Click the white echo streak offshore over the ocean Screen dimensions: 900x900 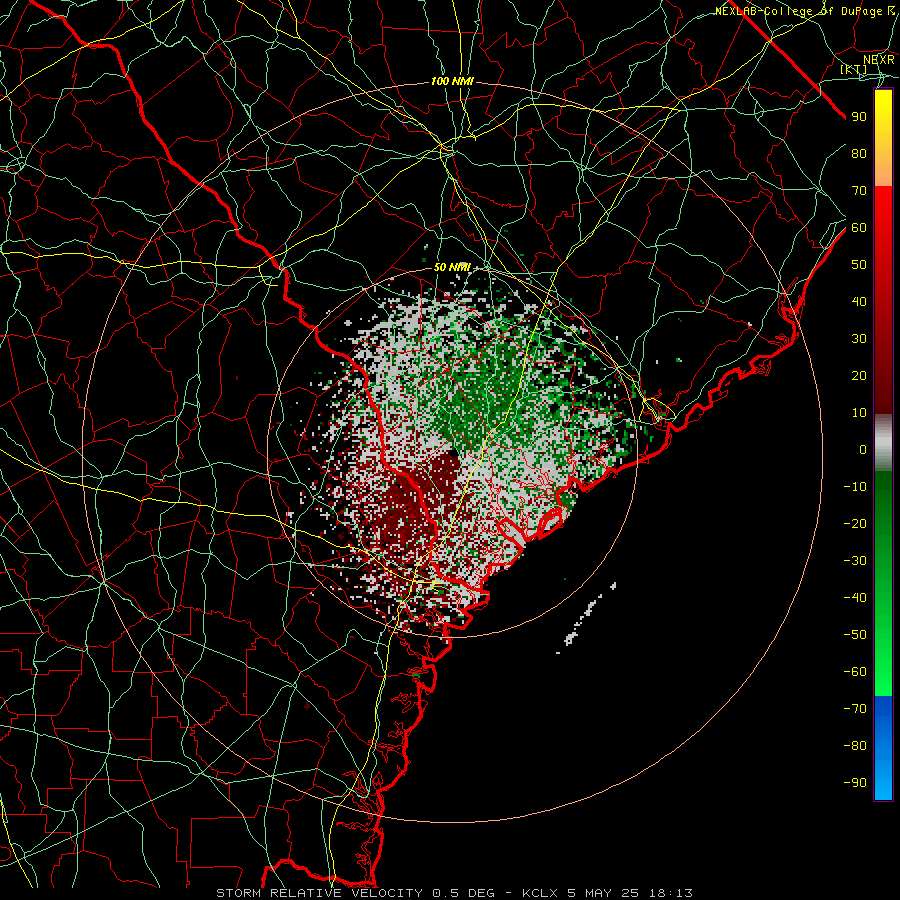point(587,617)
